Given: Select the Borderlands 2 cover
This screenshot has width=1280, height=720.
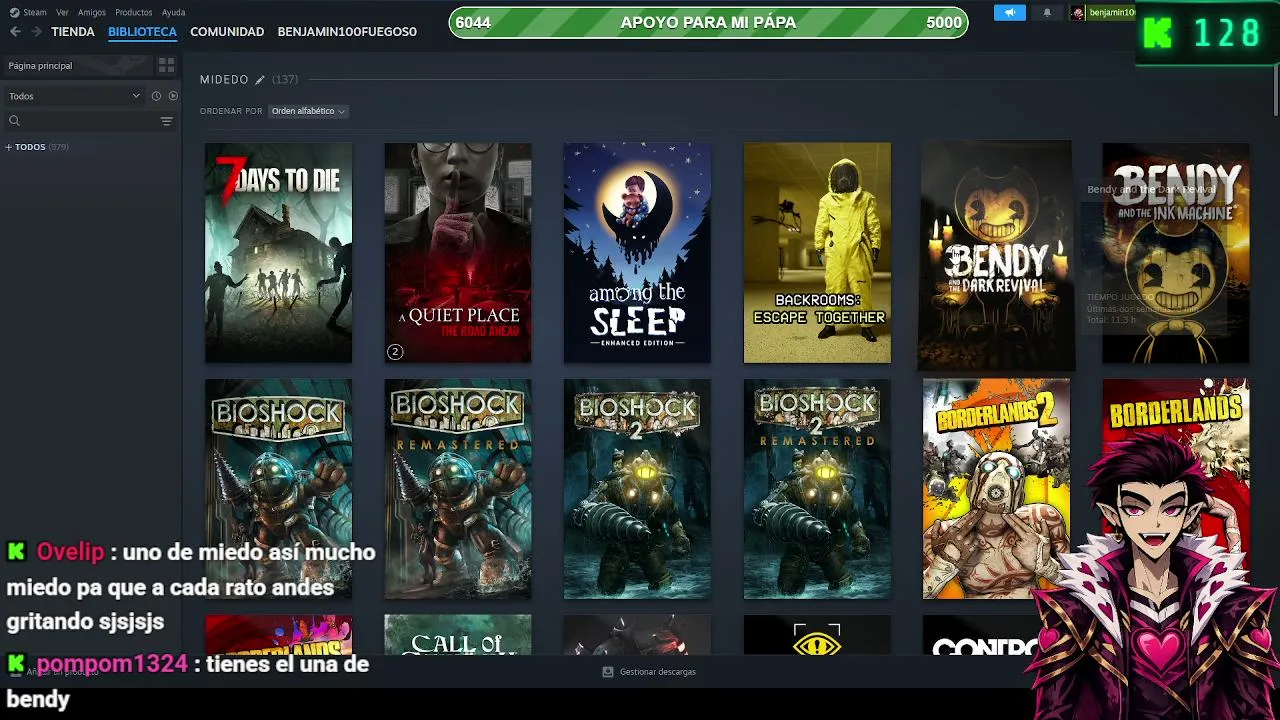Looking at the screenshot, I should 996,489.
